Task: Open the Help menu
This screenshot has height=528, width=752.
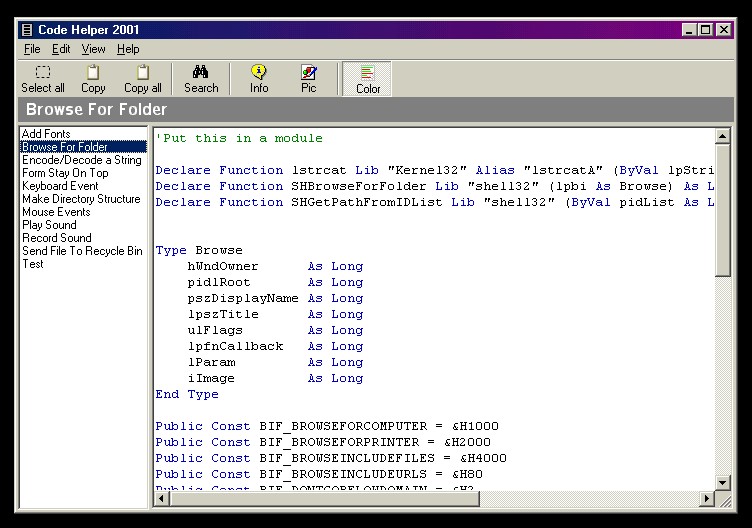Action: (x=128, y=49)
